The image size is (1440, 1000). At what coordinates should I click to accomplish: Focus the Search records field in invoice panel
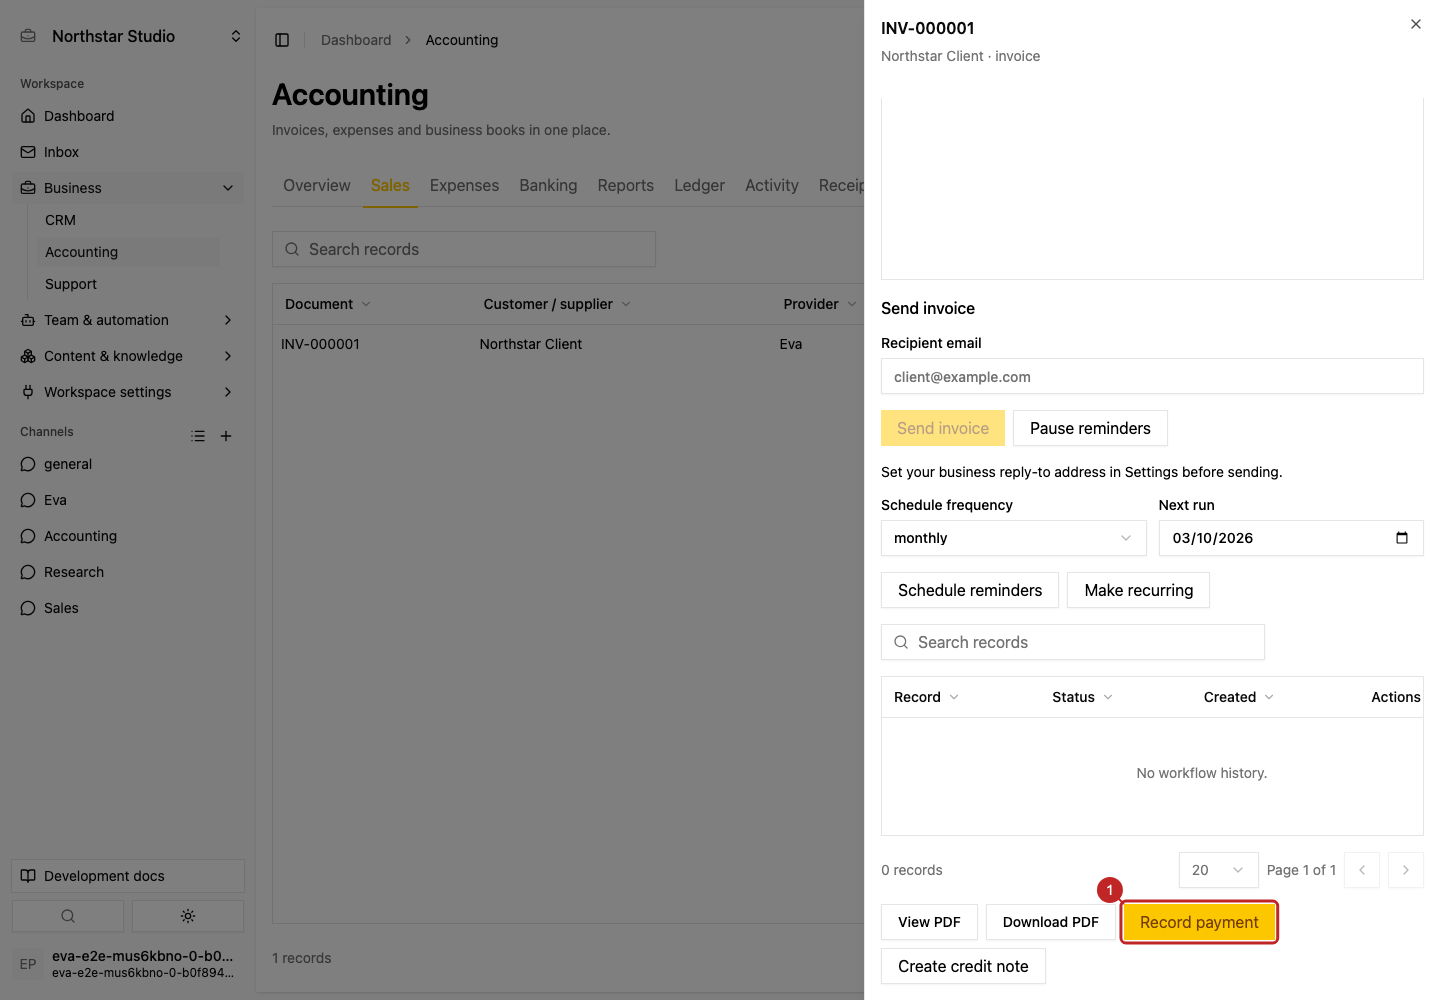(x=1073, y=642)
